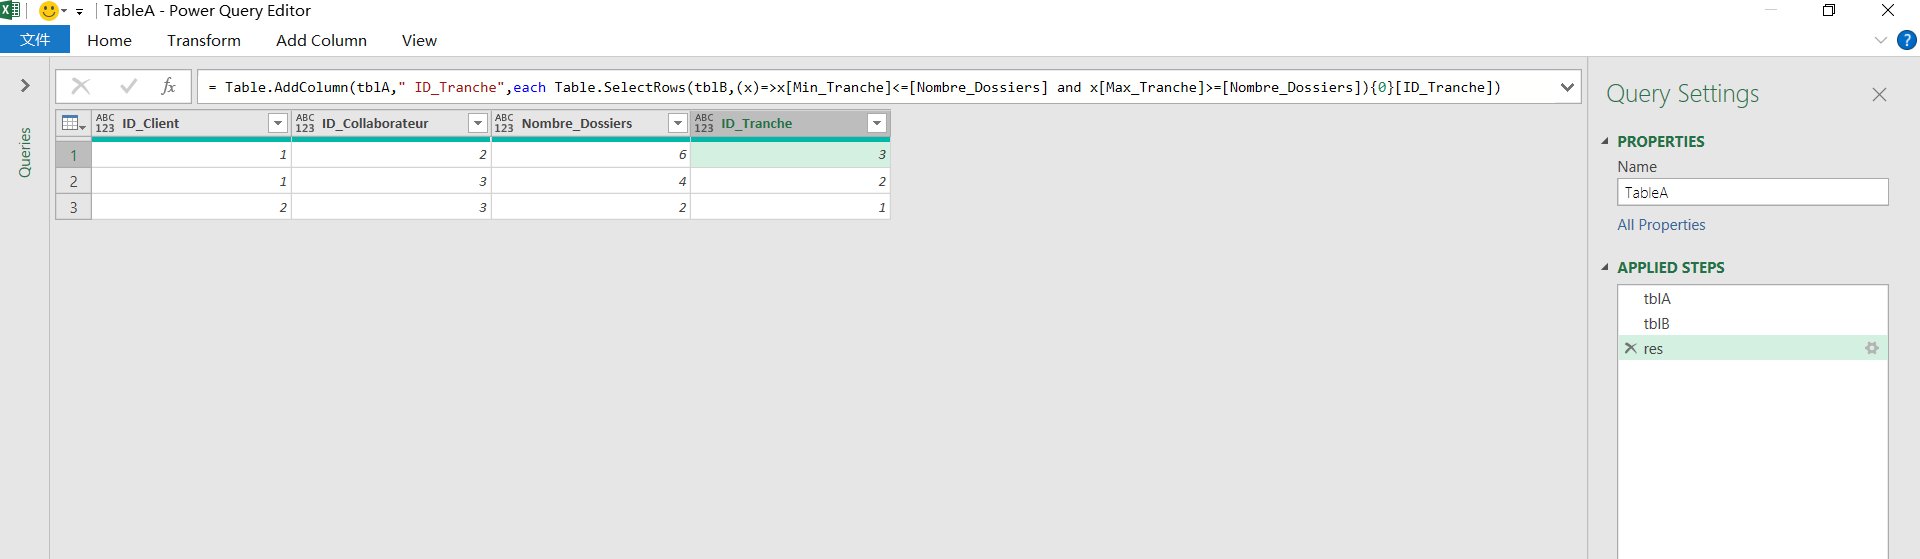Click the fx add step icon
1920x559 pixels.
click(x=169, y=87)
